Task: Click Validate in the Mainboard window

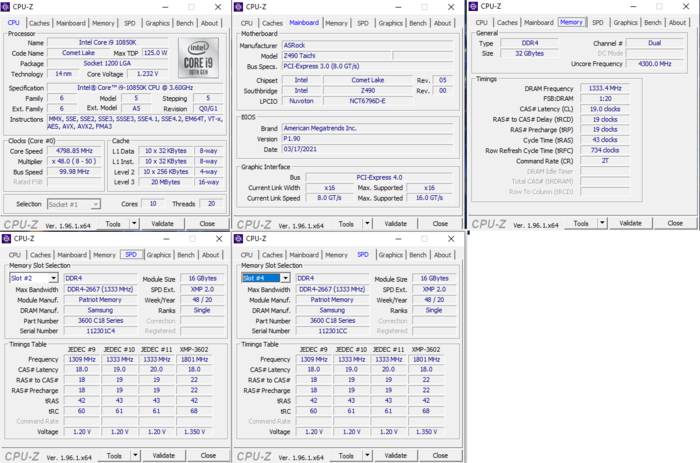Action: point(396,224)
